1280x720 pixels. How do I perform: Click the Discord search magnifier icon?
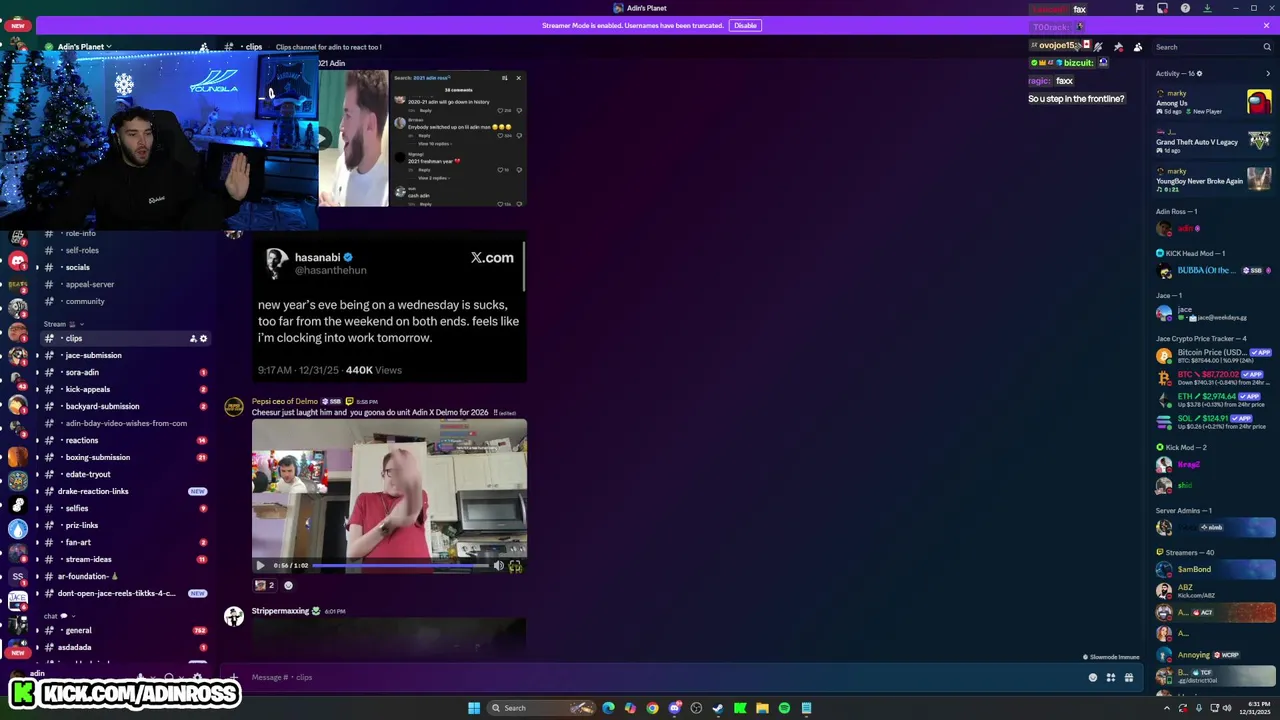tap(1267, 47)
